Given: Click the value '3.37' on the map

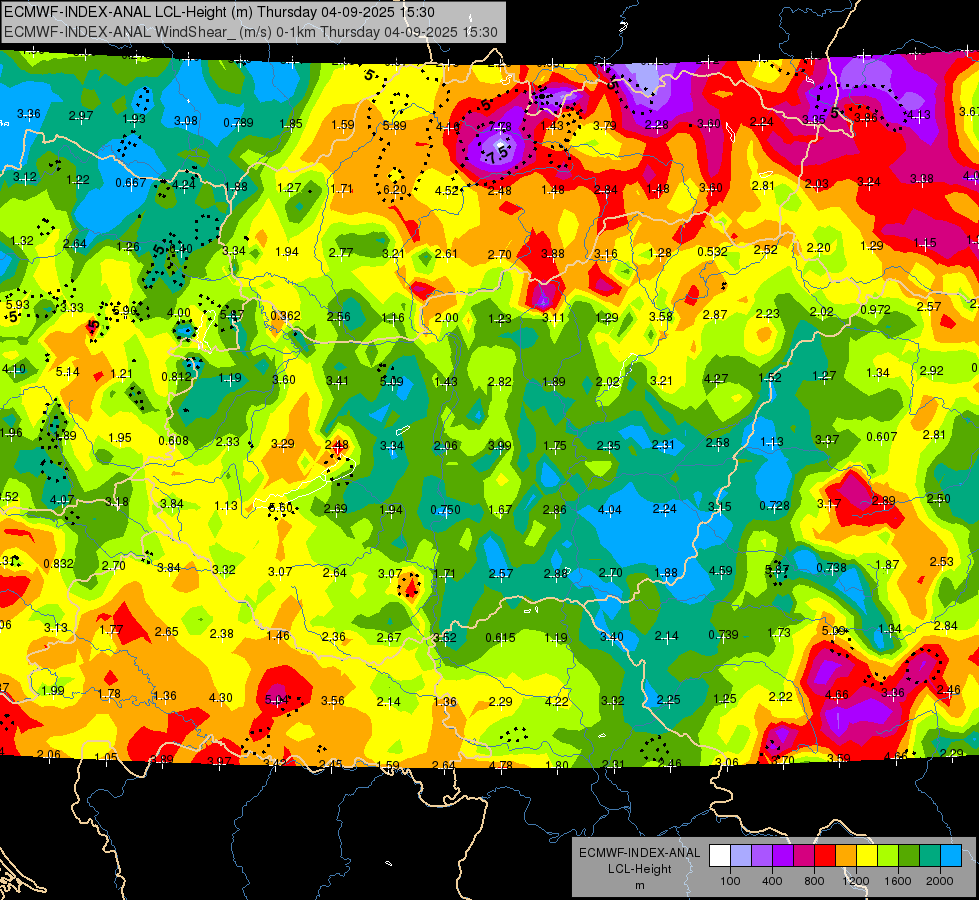Looking at the screenshot, I should tap(827, 440).
